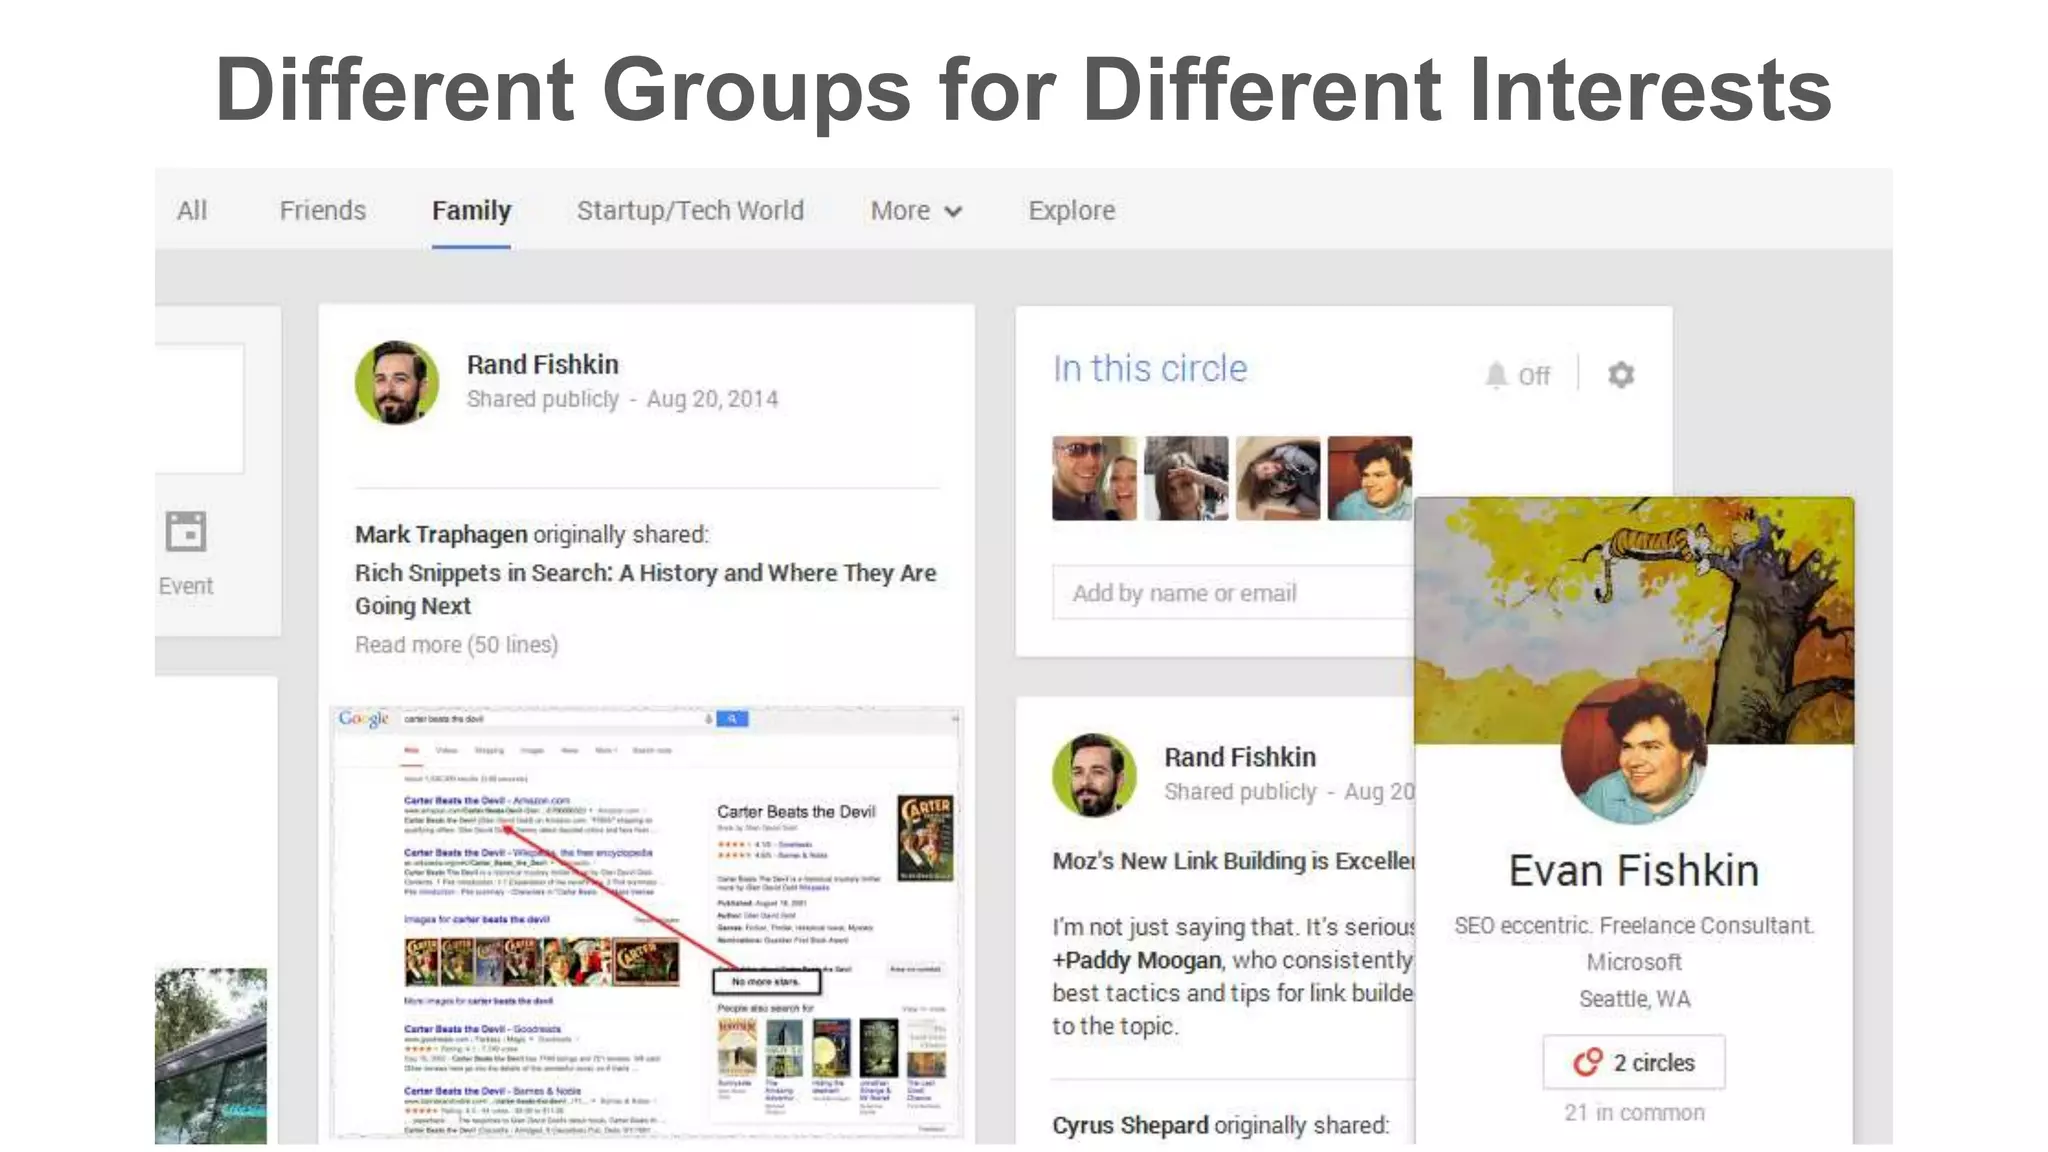Click Evan Fishkin's large profile photo
The image size is (2048, 1152).
[1634, 752]
